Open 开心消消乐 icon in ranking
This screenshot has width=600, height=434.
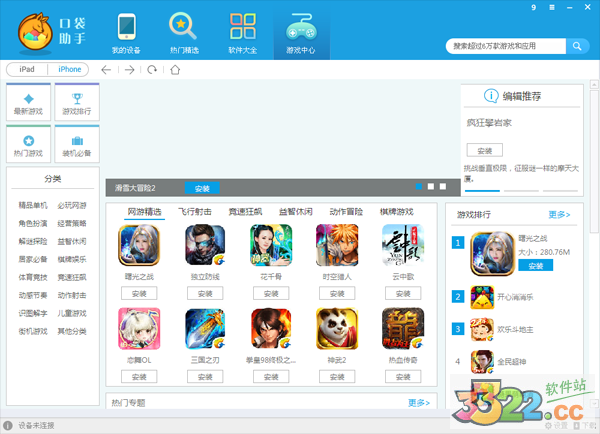pyautogui.click(x=482, y=297)
